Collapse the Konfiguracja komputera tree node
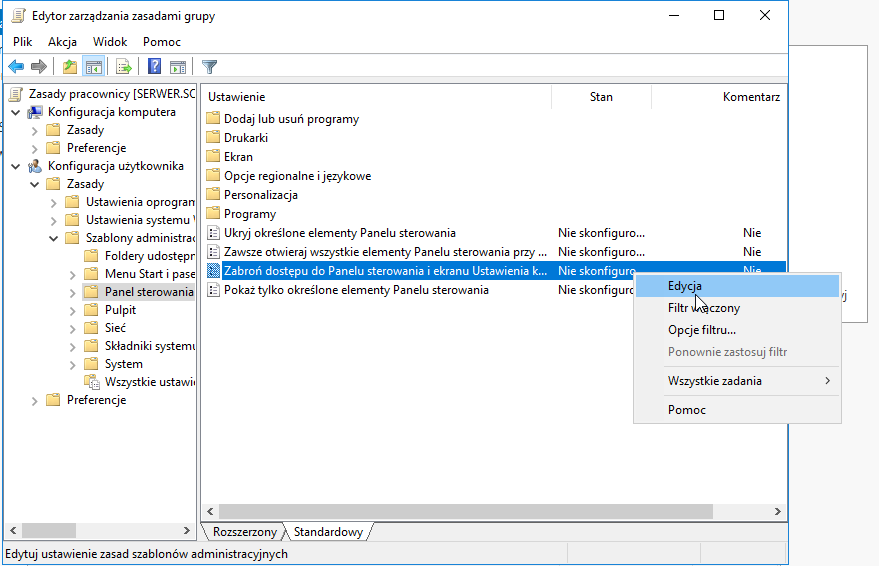 pyautogui.click(x=16, y=113)
